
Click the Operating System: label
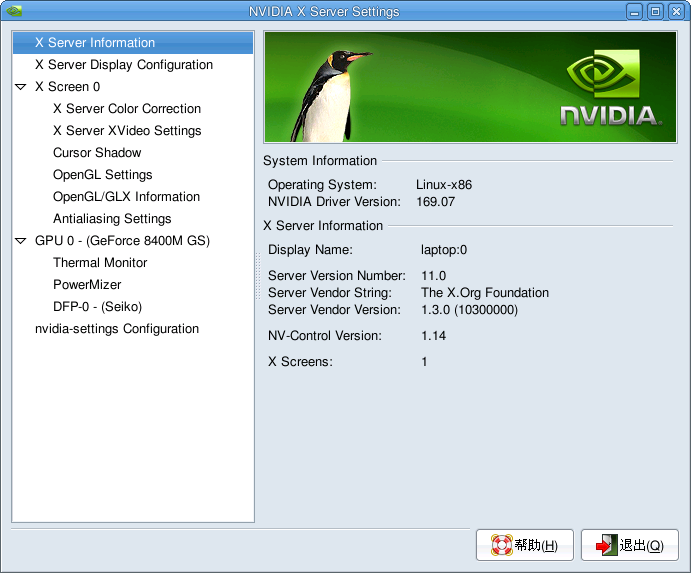(x=322, y=185)
